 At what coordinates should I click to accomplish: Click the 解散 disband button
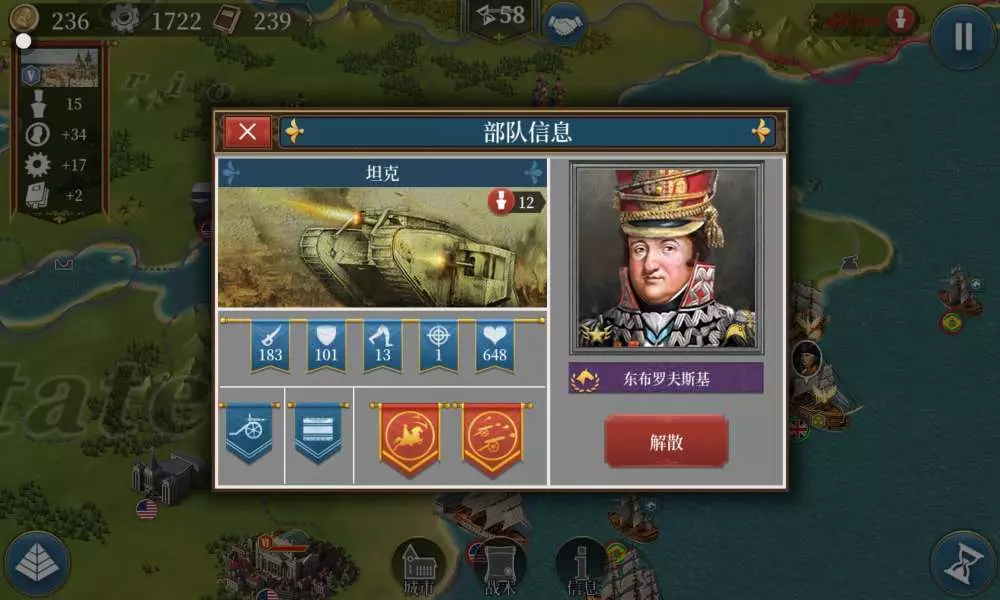pos(666,441)
